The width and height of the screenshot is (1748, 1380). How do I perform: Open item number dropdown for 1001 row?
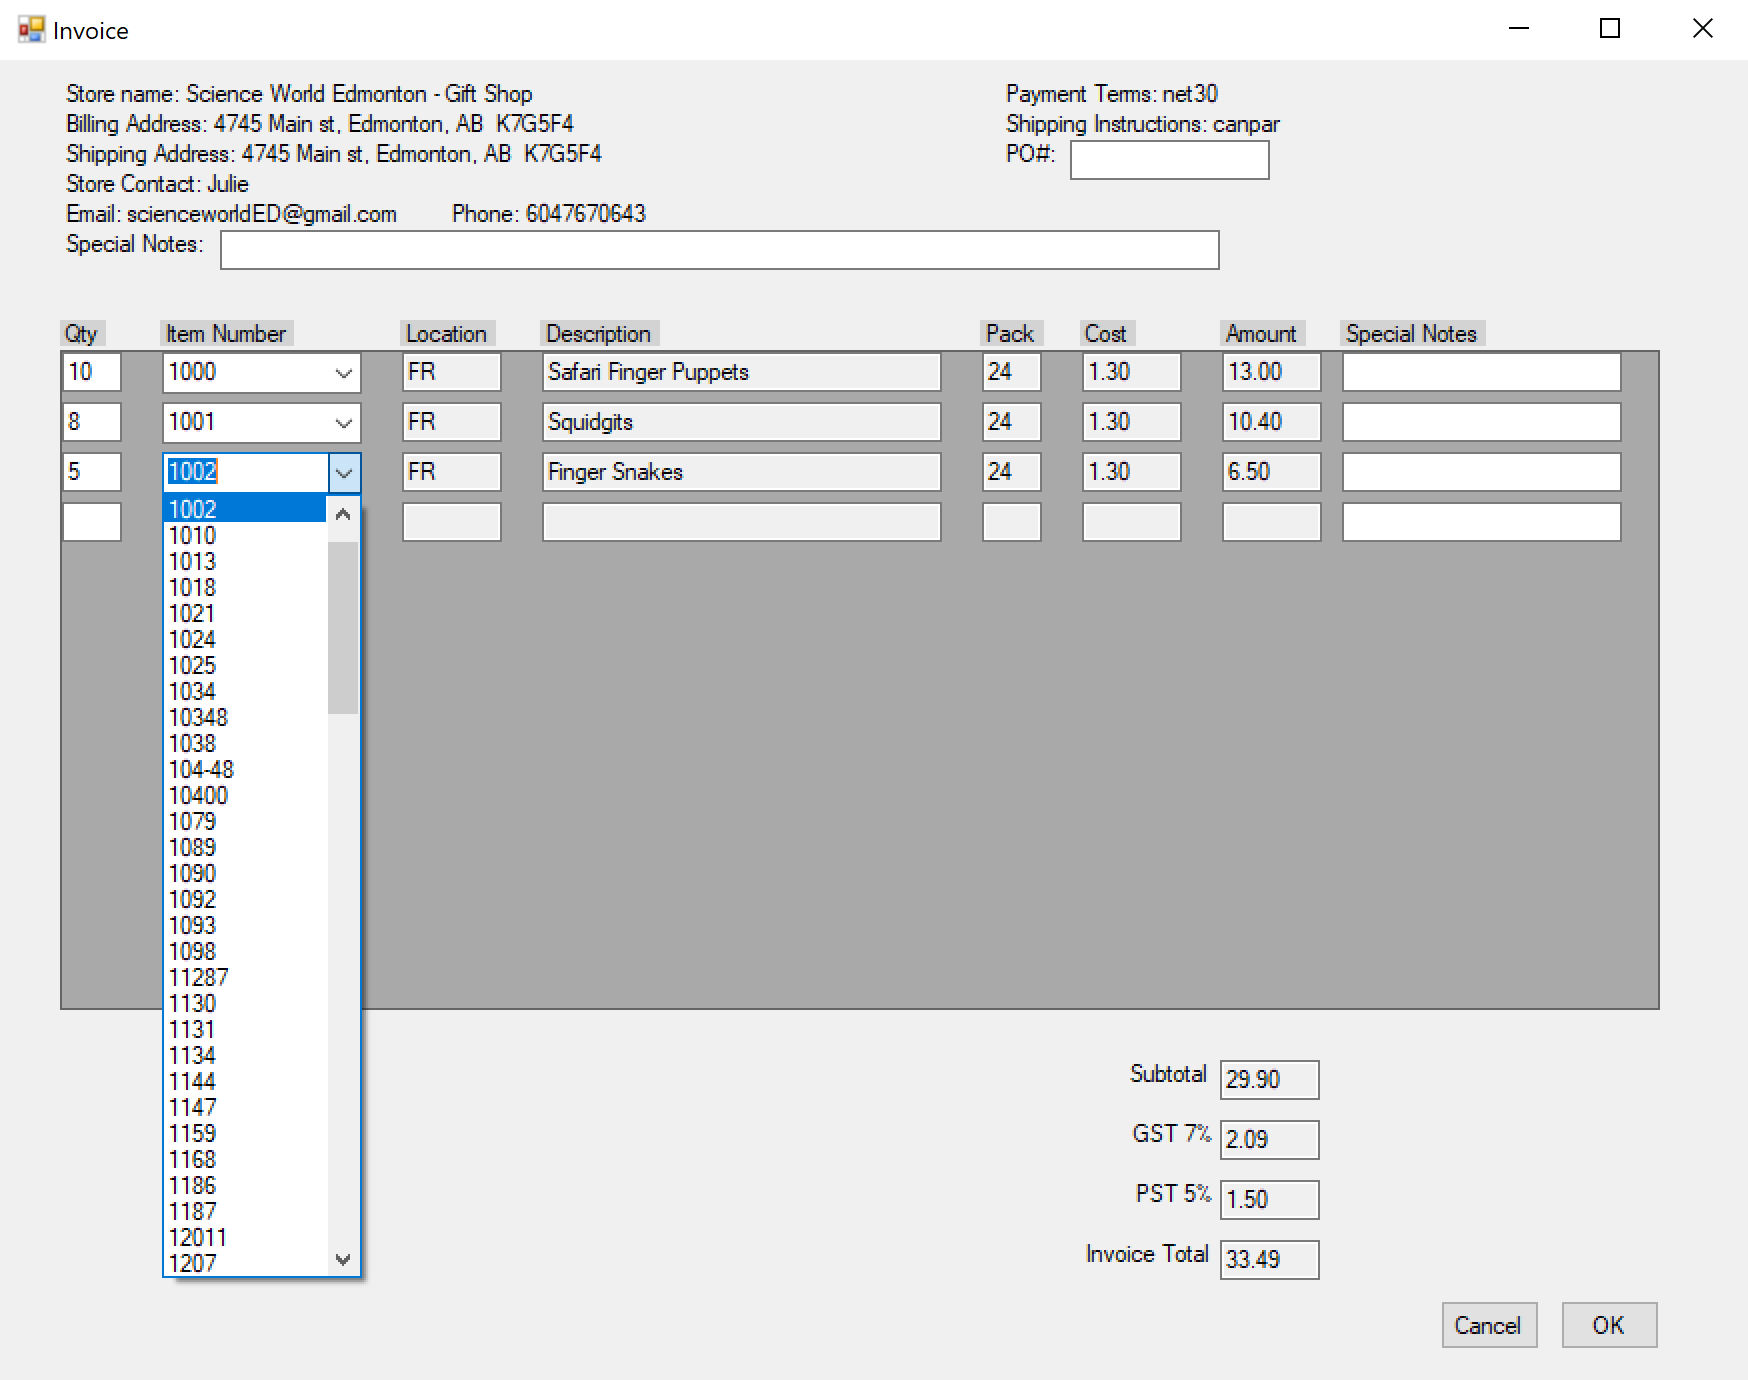(x=344, y=422)
